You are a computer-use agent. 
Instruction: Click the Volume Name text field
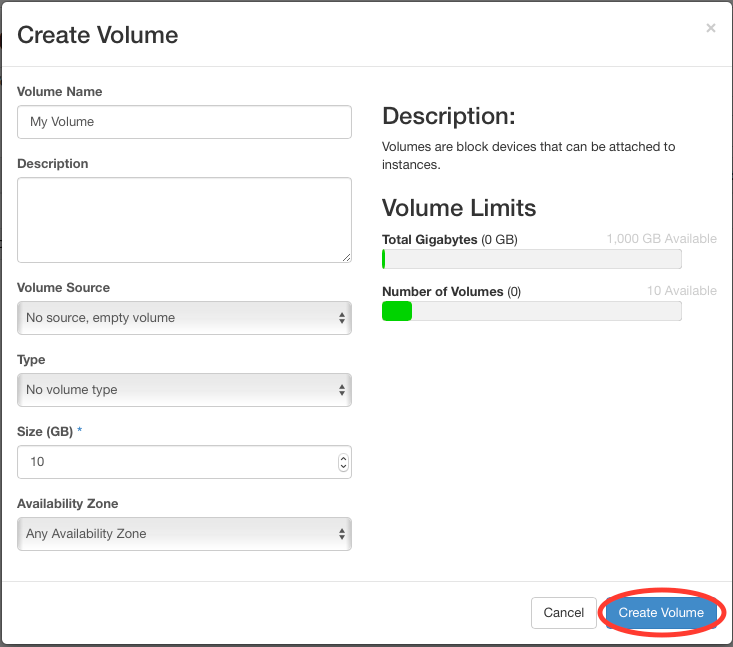pyautogui.click(x=184, y=122)
